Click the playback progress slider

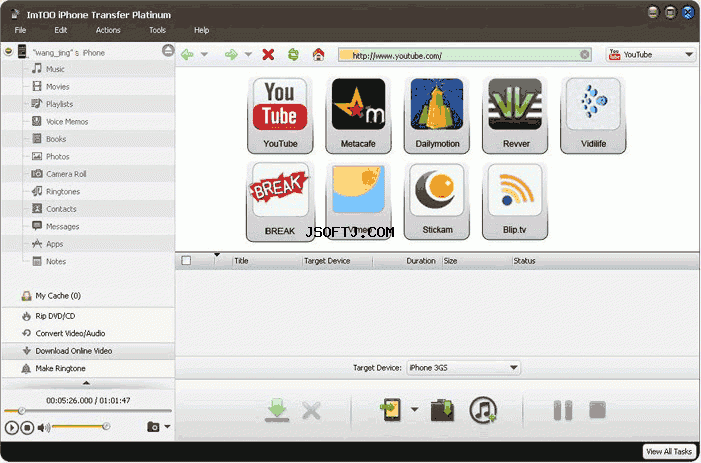tap(88, 411)
